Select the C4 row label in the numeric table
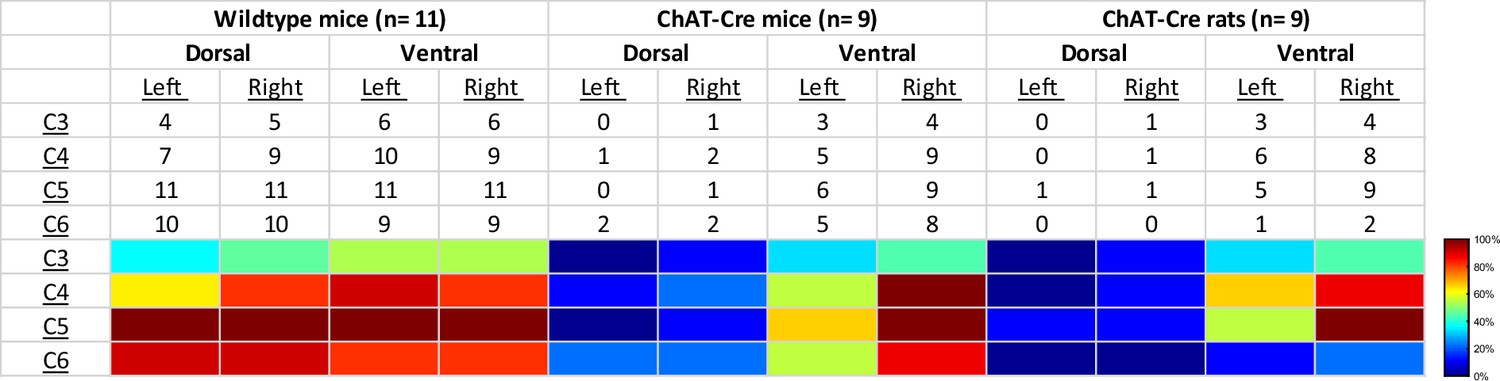Image resolution: width=1500 pixels, height=381 pixels. point(55,158)
